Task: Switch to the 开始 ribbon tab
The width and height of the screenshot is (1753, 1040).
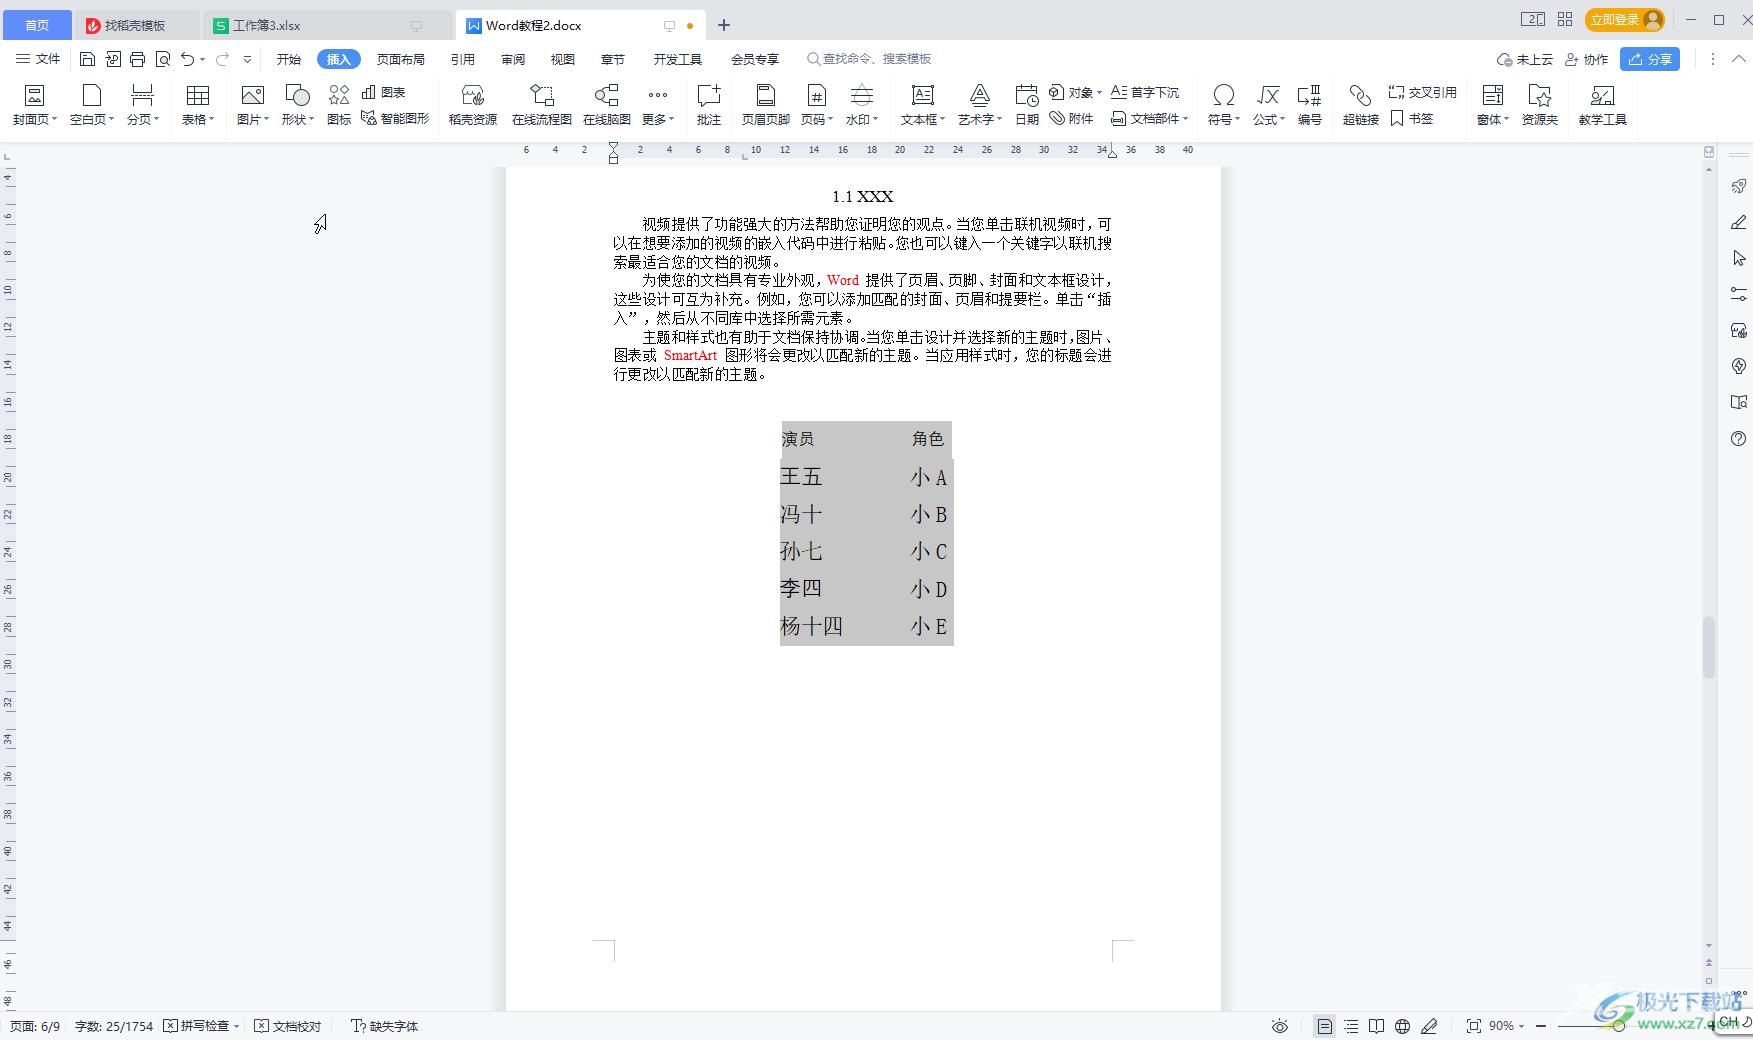Action: (x=289, y=59)
